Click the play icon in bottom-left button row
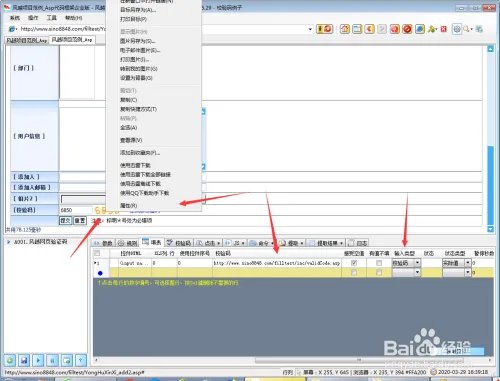This screenshot has width=500, height=381. point(38,360)
